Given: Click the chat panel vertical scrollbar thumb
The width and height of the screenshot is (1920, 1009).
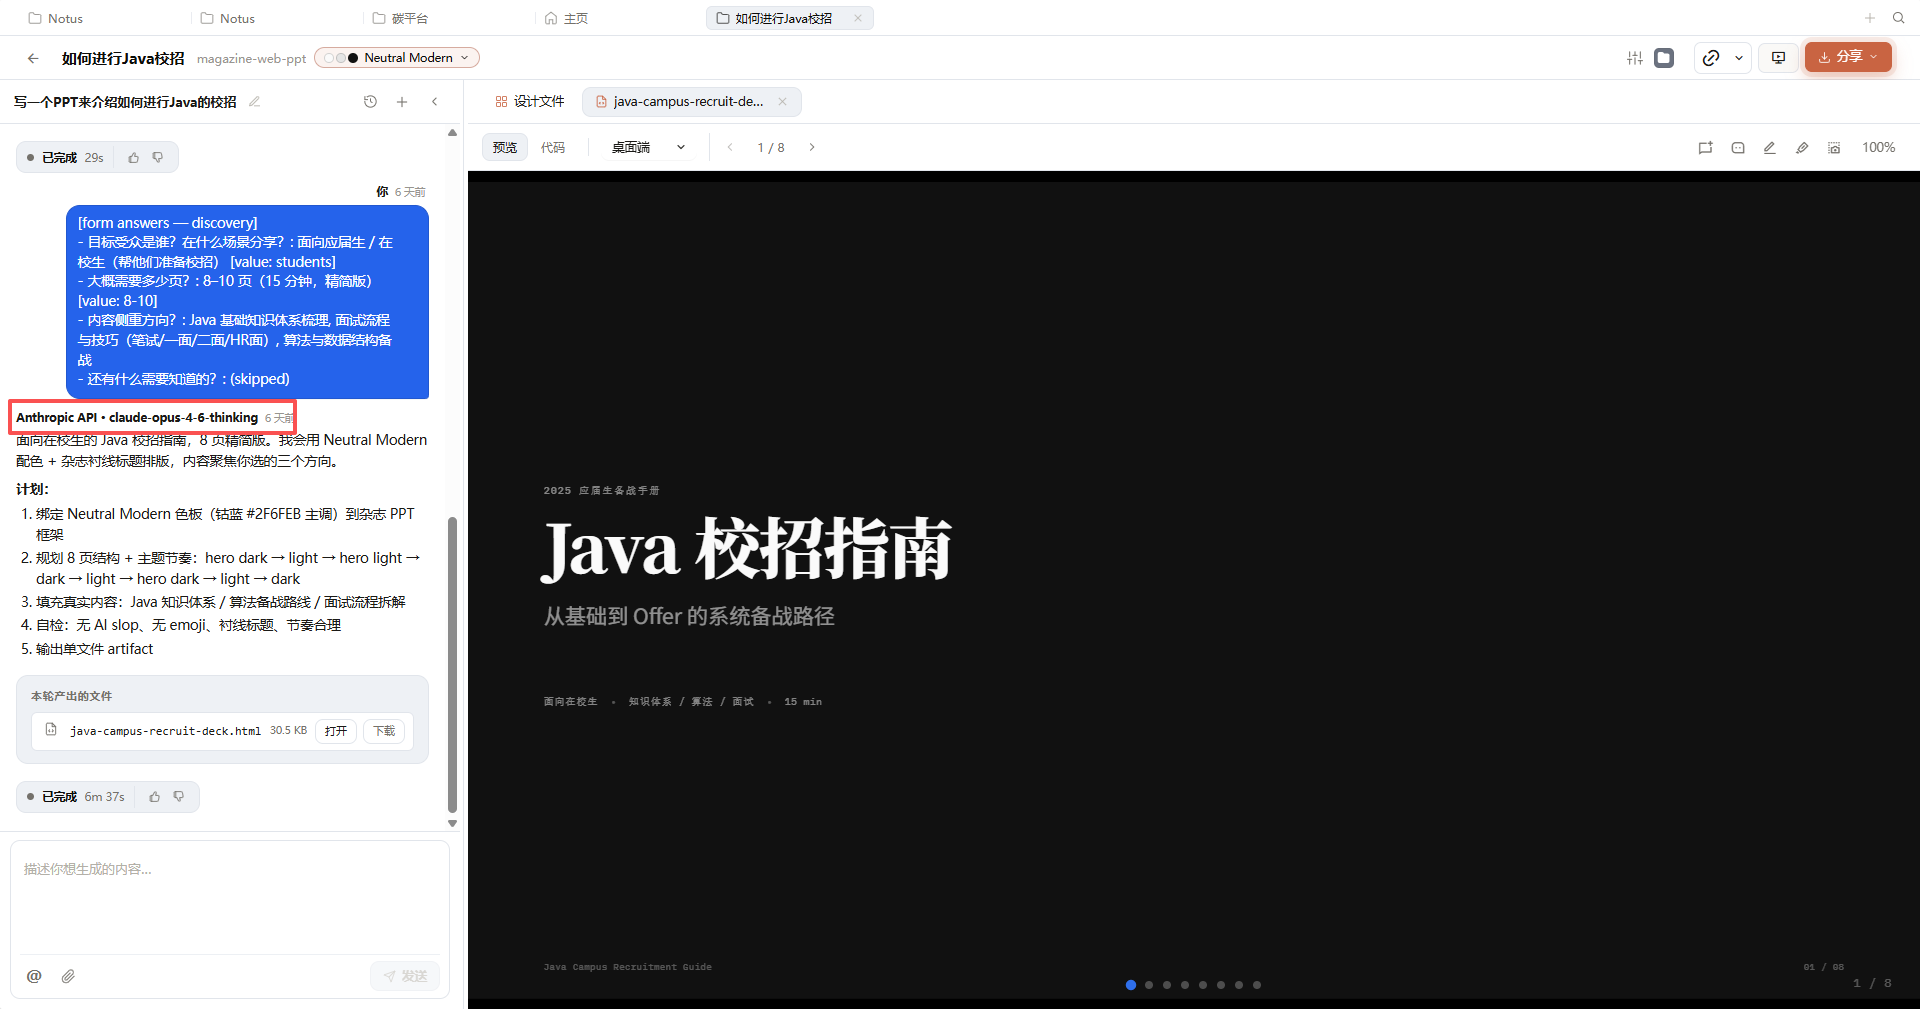Looking at the screenshot, I should coord(452,665).
